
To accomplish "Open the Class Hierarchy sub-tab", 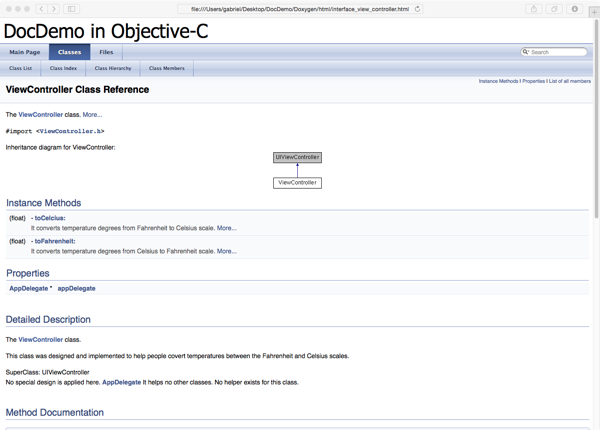I will (x=113, y=68).
